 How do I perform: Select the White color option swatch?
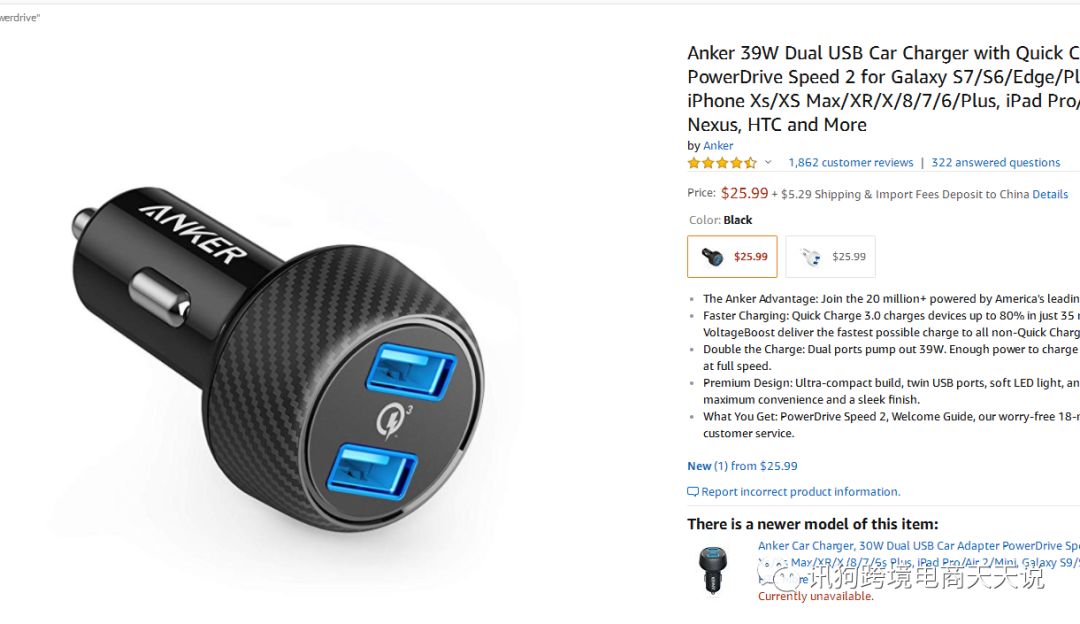(x=831, y=257)
